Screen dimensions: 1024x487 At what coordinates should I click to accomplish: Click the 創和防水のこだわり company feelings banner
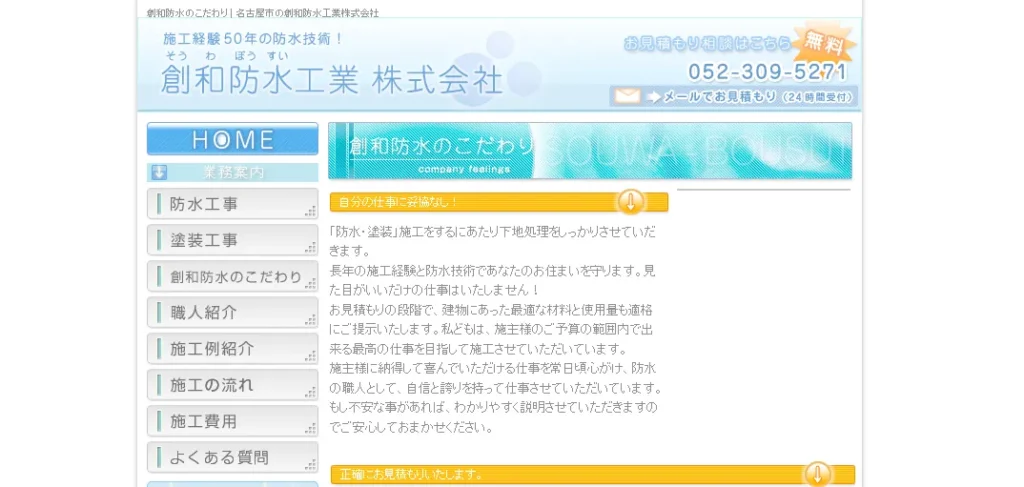[589, 151]
